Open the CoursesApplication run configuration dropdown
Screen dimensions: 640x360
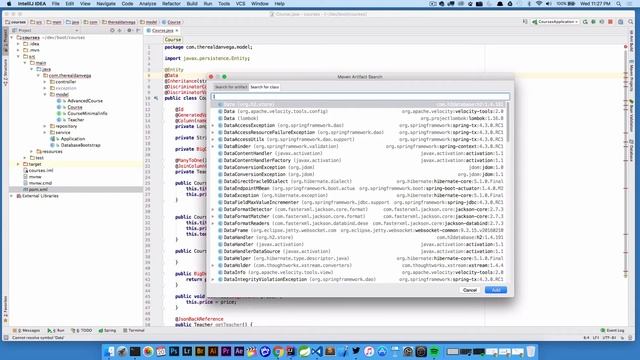[555, 22]
